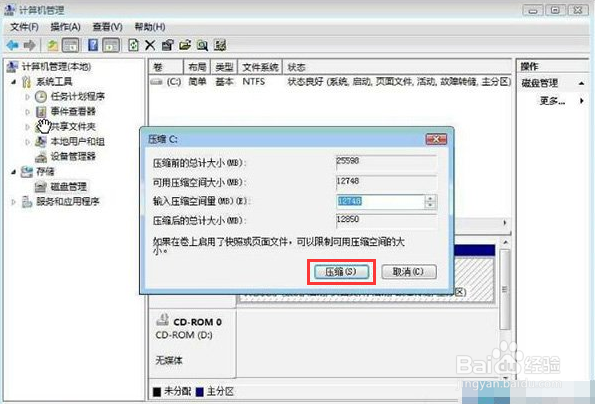Click the Open folder toolbar icon
This screenshot has width=595, height=404.
185,46
